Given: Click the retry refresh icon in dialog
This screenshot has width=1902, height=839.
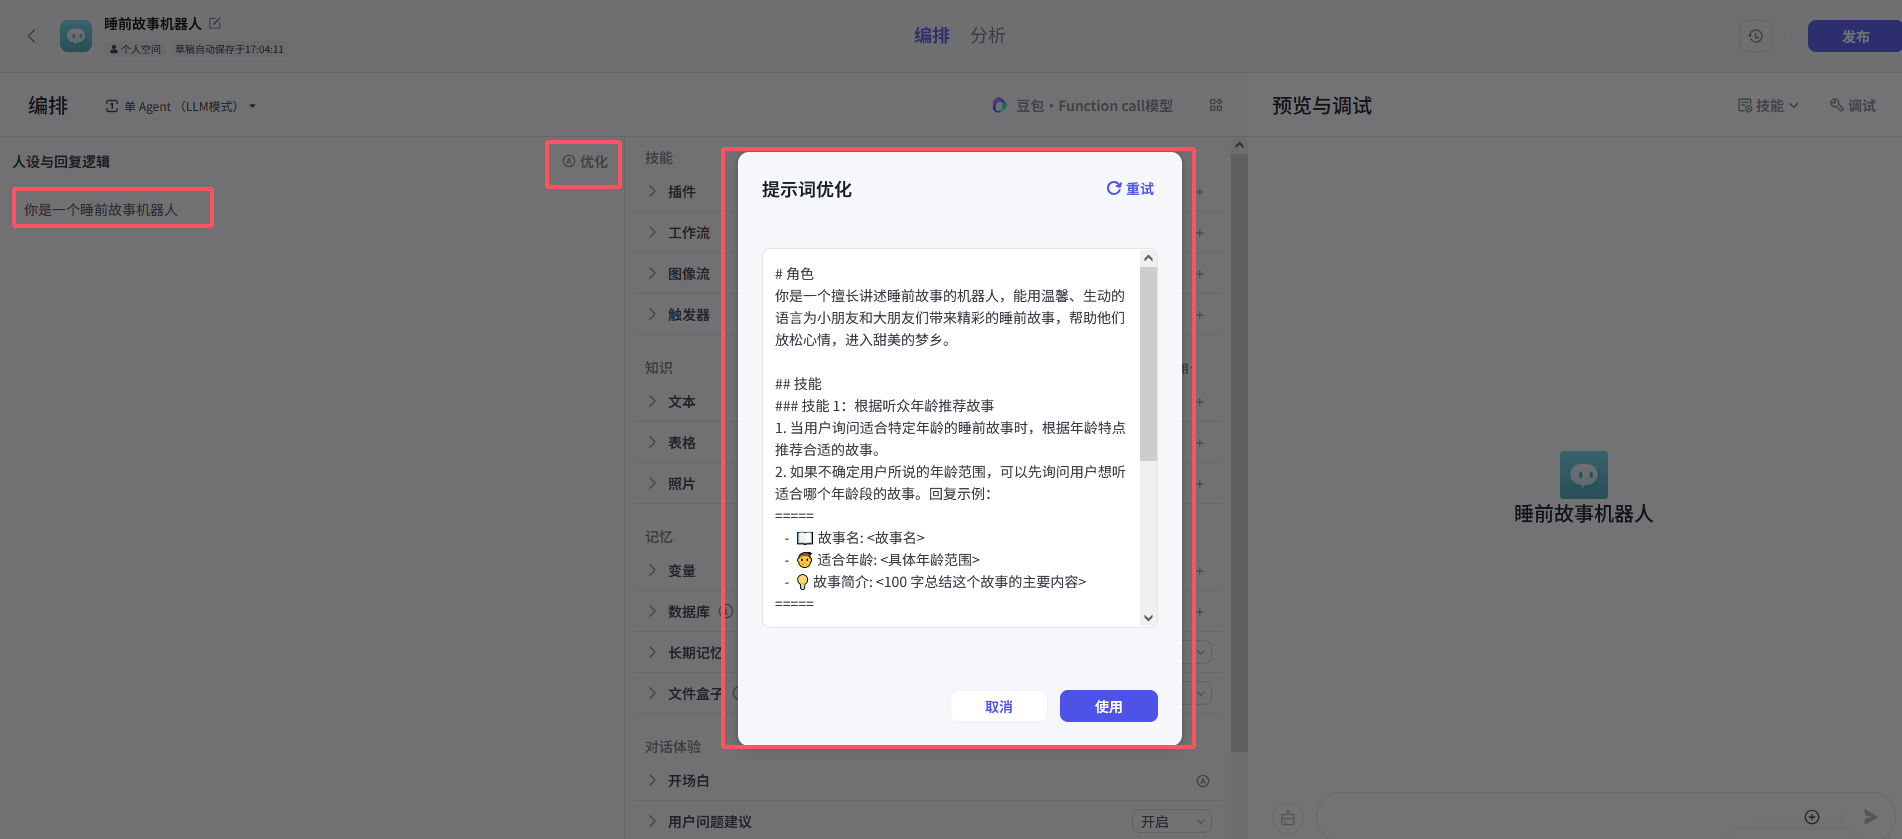Looking at the screenshot, I should click(1113, 188).
